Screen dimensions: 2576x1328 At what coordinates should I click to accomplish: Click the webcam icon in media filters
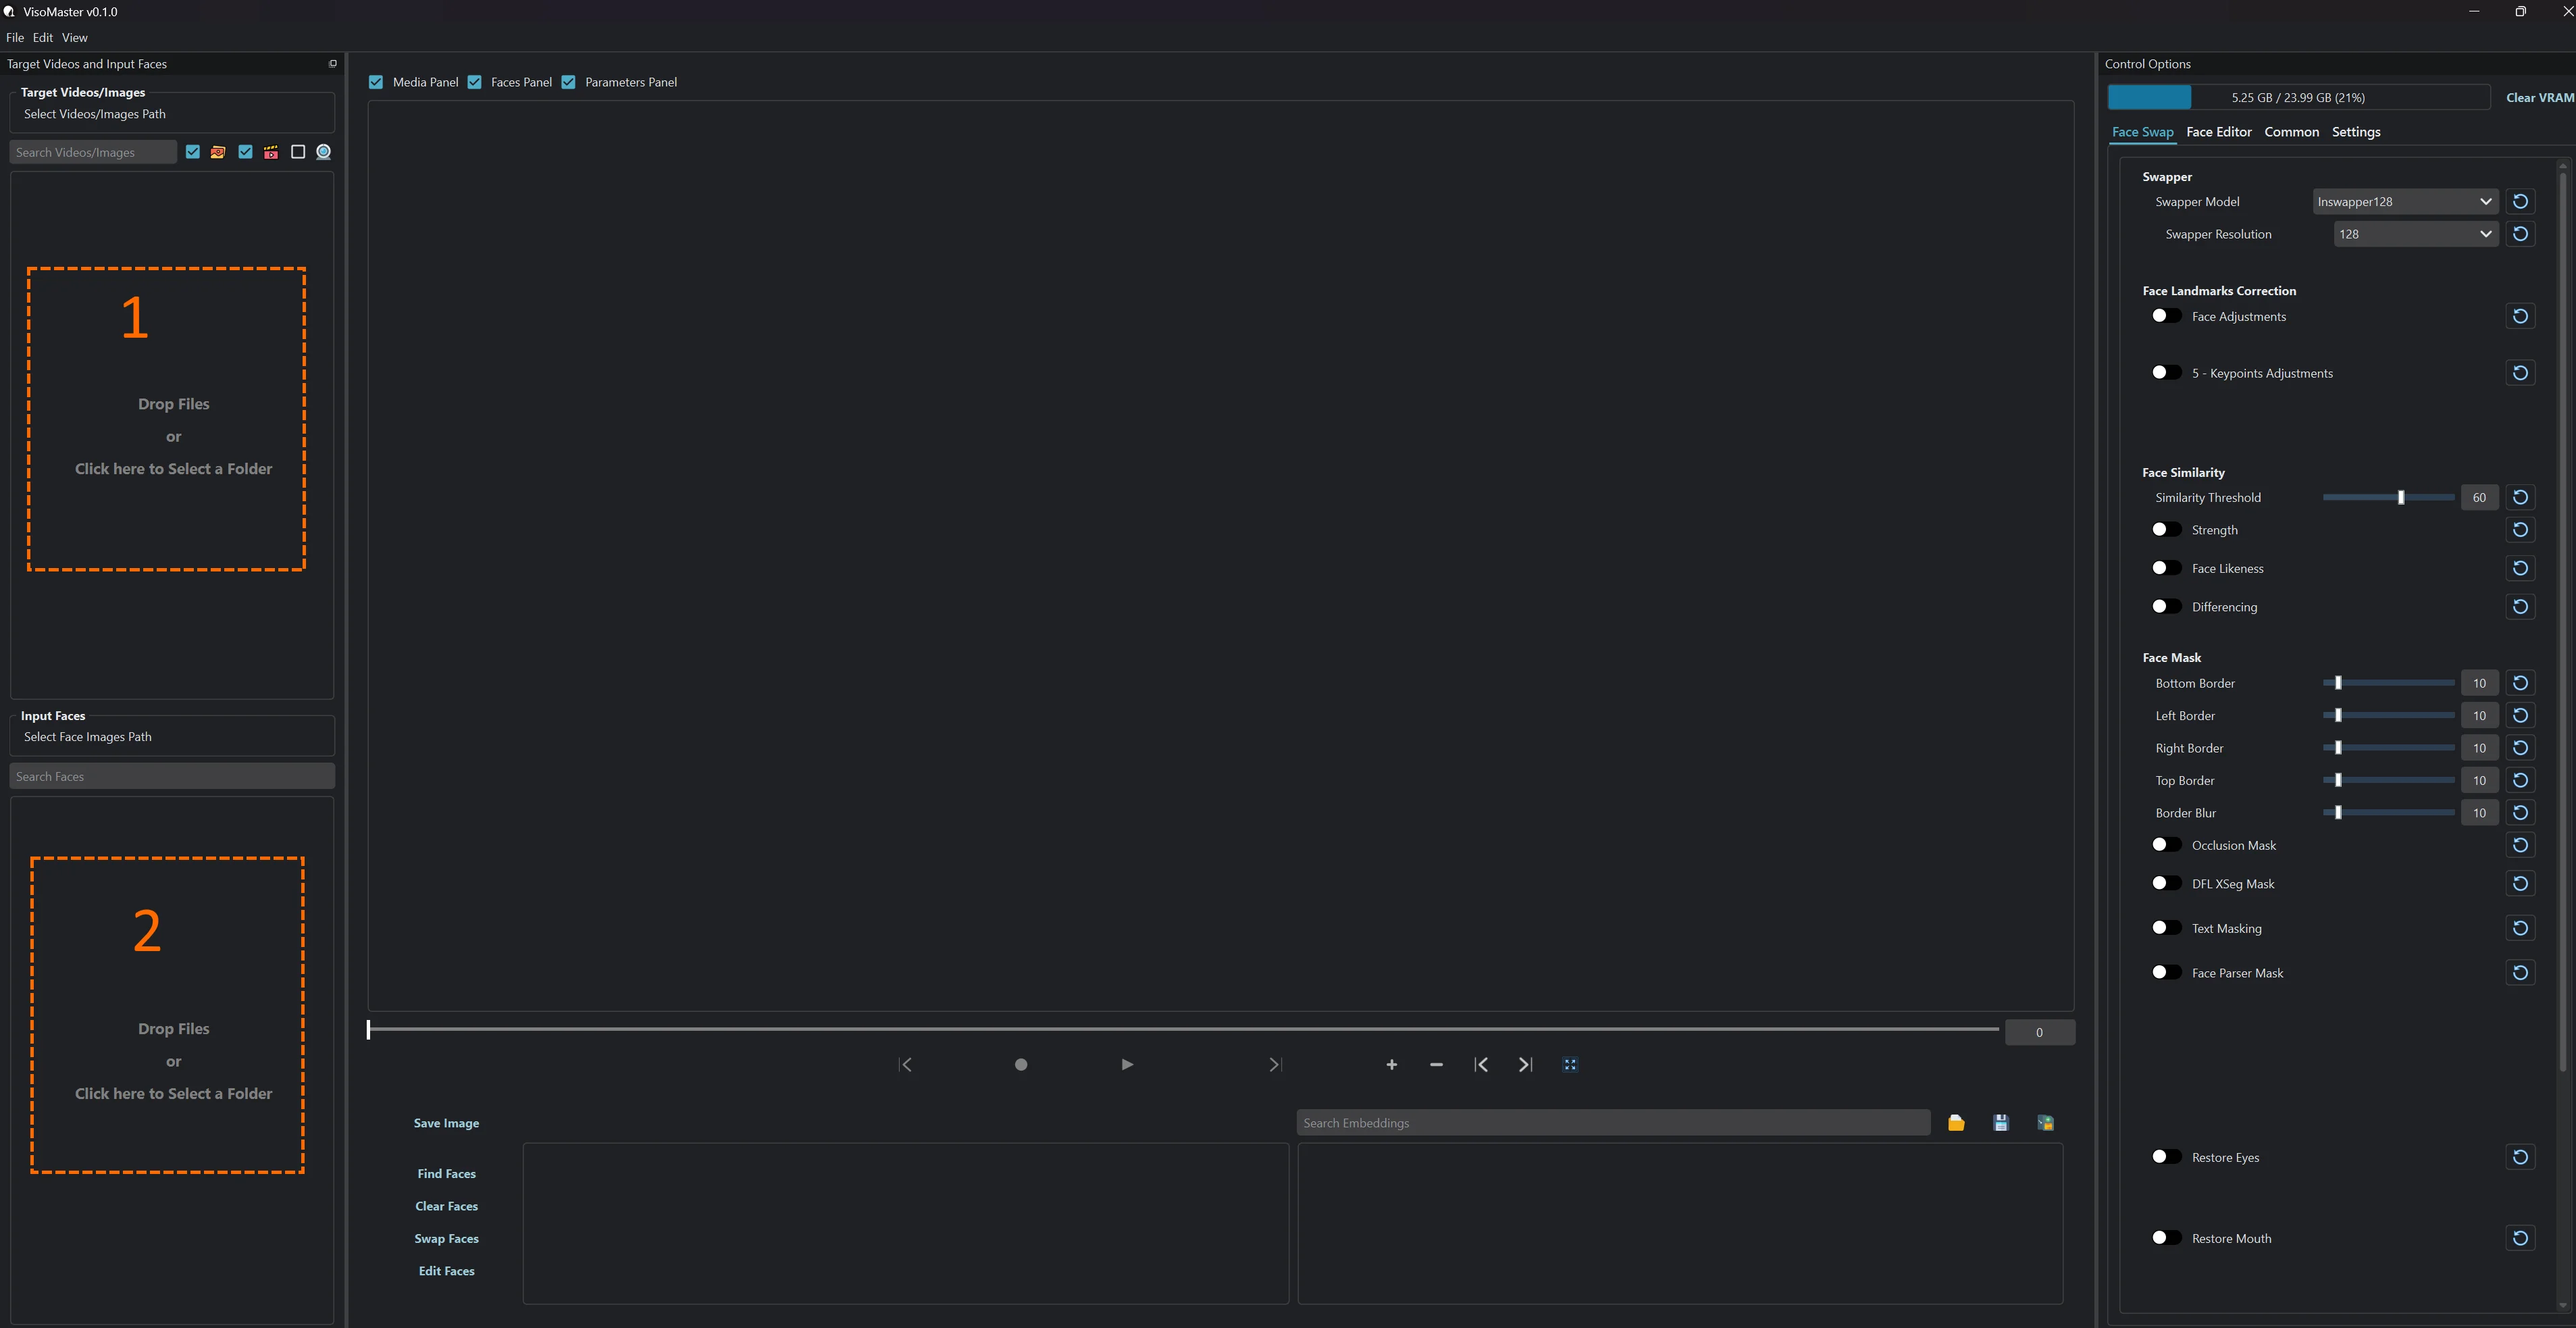point(323,152)
